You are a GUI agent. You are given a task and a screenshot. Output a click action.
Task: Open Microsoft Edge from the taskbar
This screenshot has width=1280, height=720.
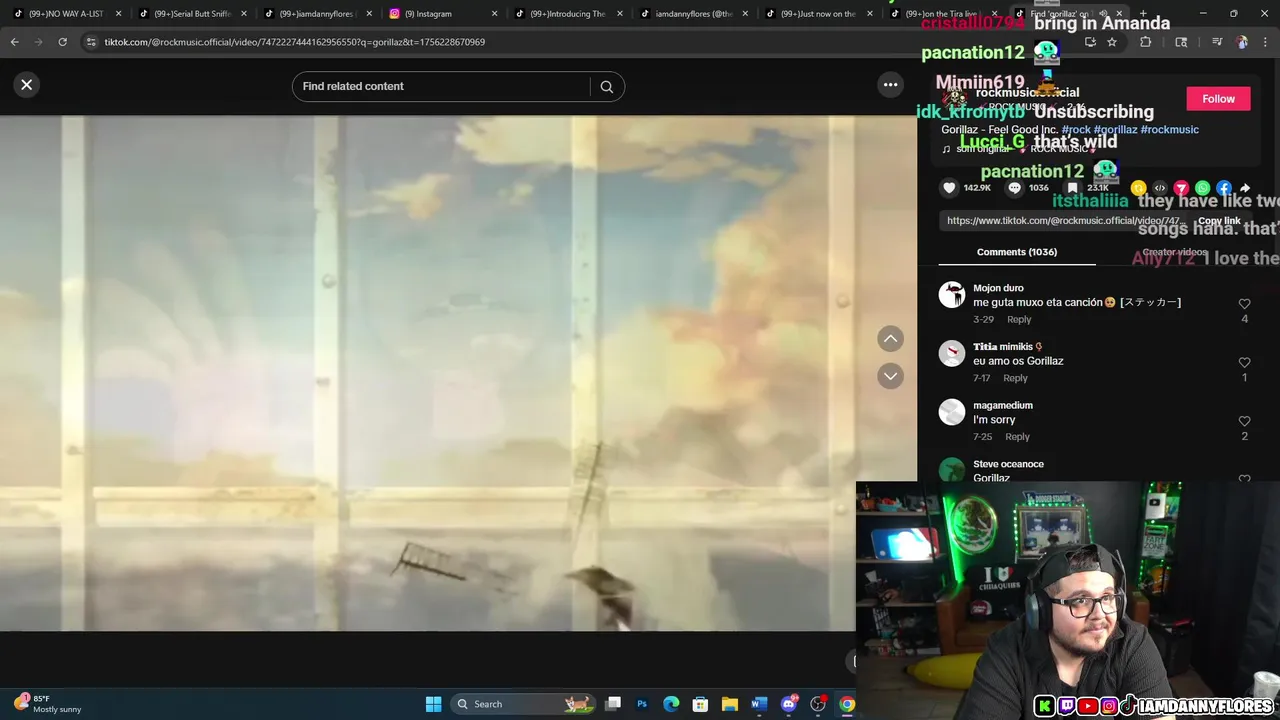tap(671, 704)
